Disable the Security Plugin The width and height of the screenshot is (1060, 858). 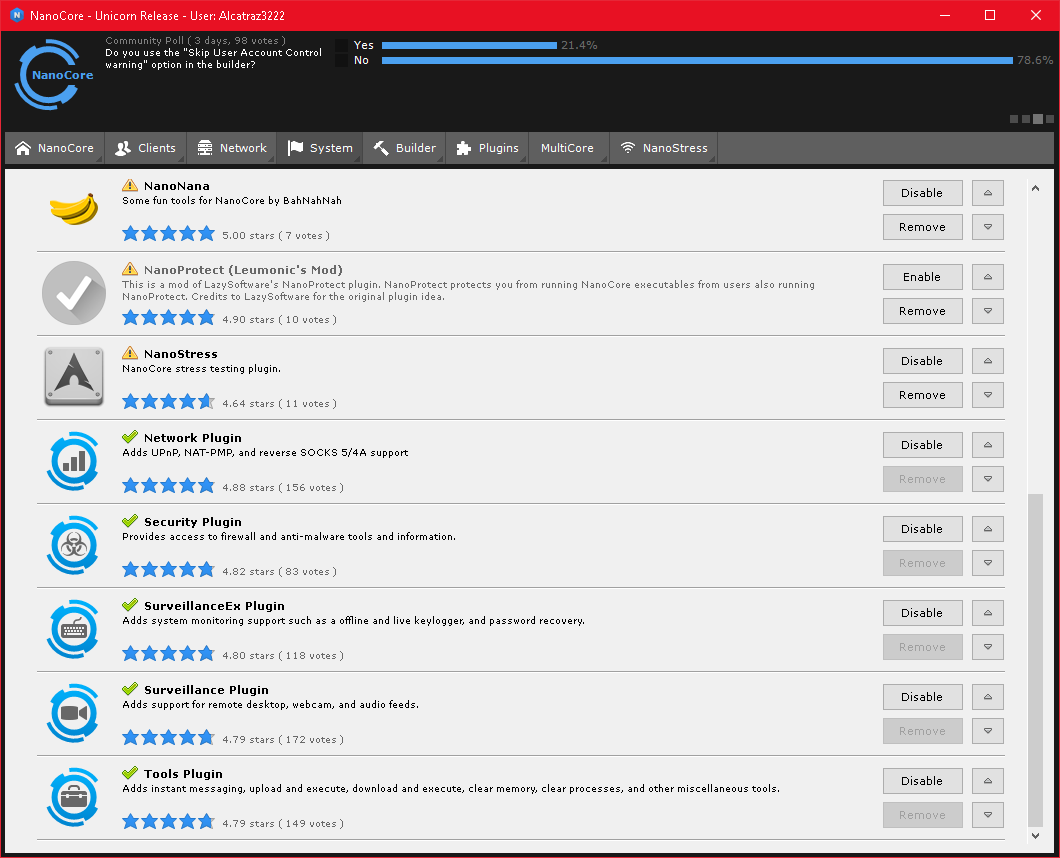[922, 529]
